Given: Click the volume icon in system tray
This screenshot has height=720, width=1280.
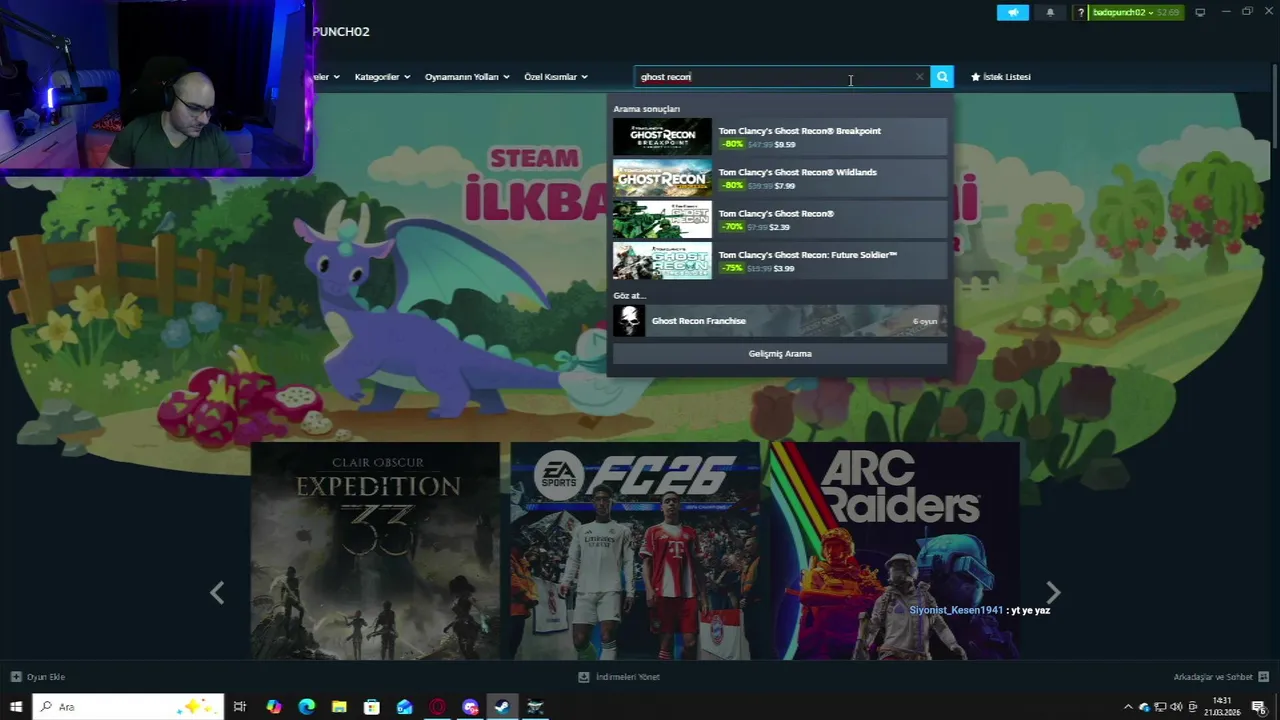Looking at the screenshot, I should point(1175,707).
